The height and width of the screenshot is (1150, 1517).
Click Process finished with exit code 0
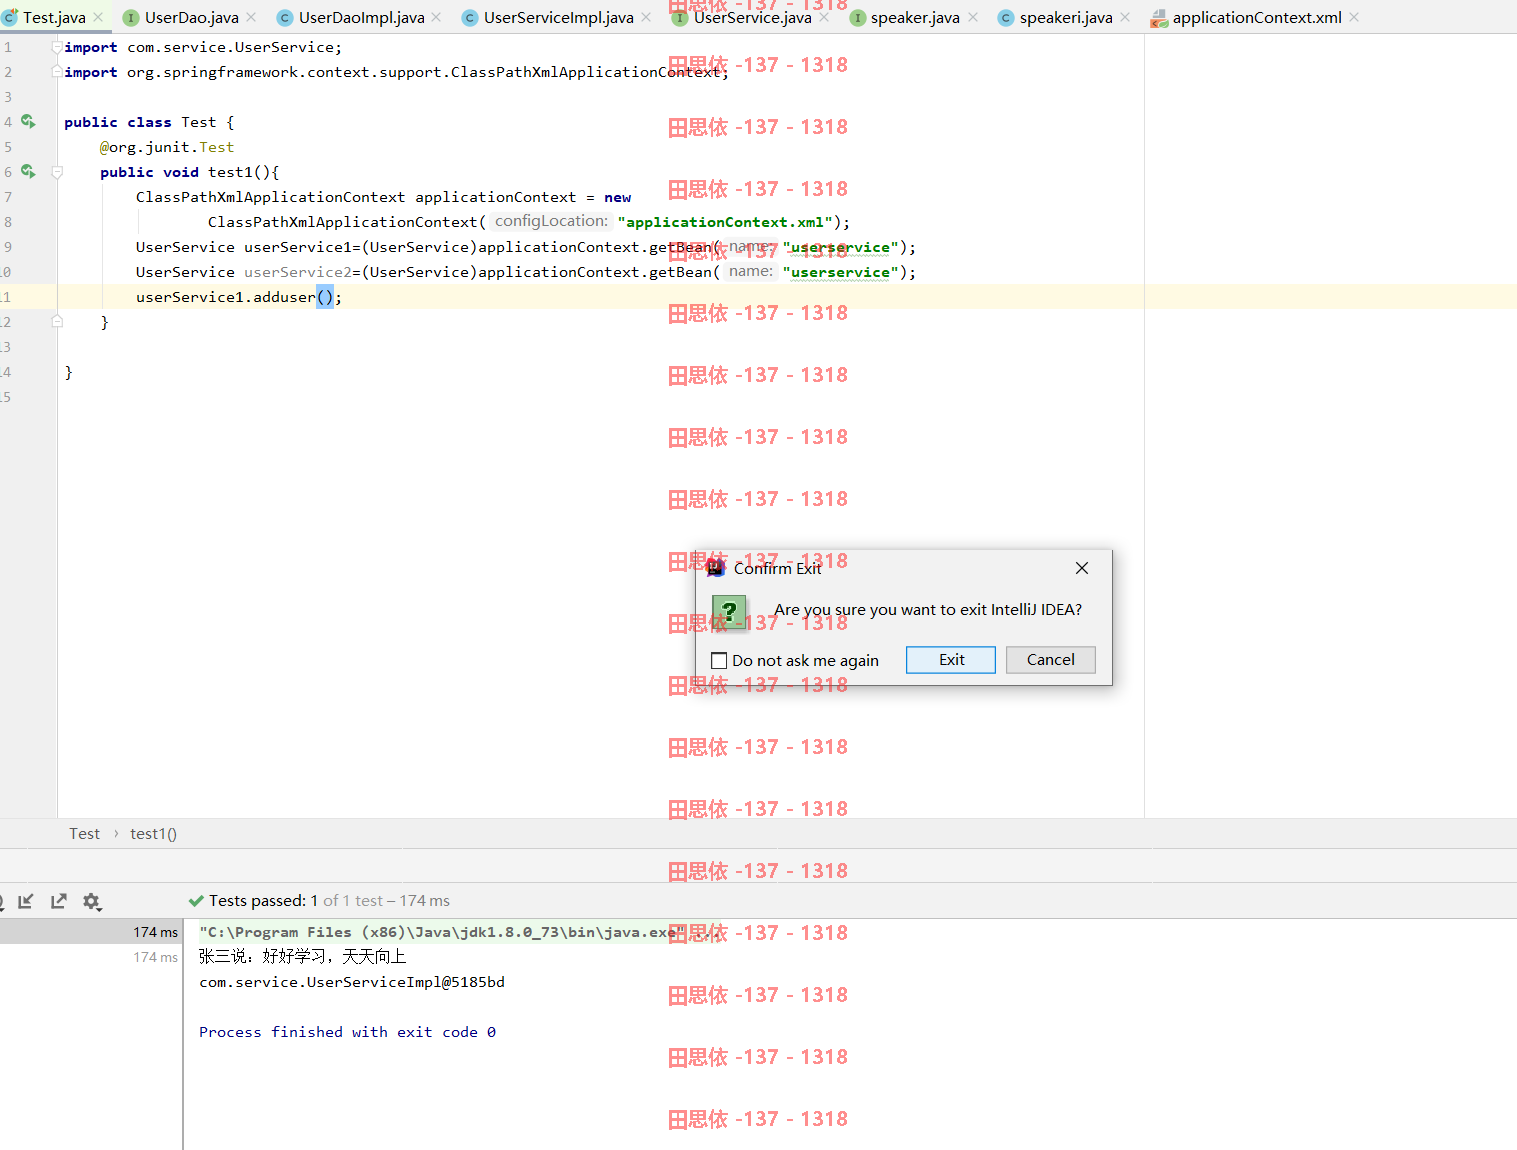(x=347, y=1032)
